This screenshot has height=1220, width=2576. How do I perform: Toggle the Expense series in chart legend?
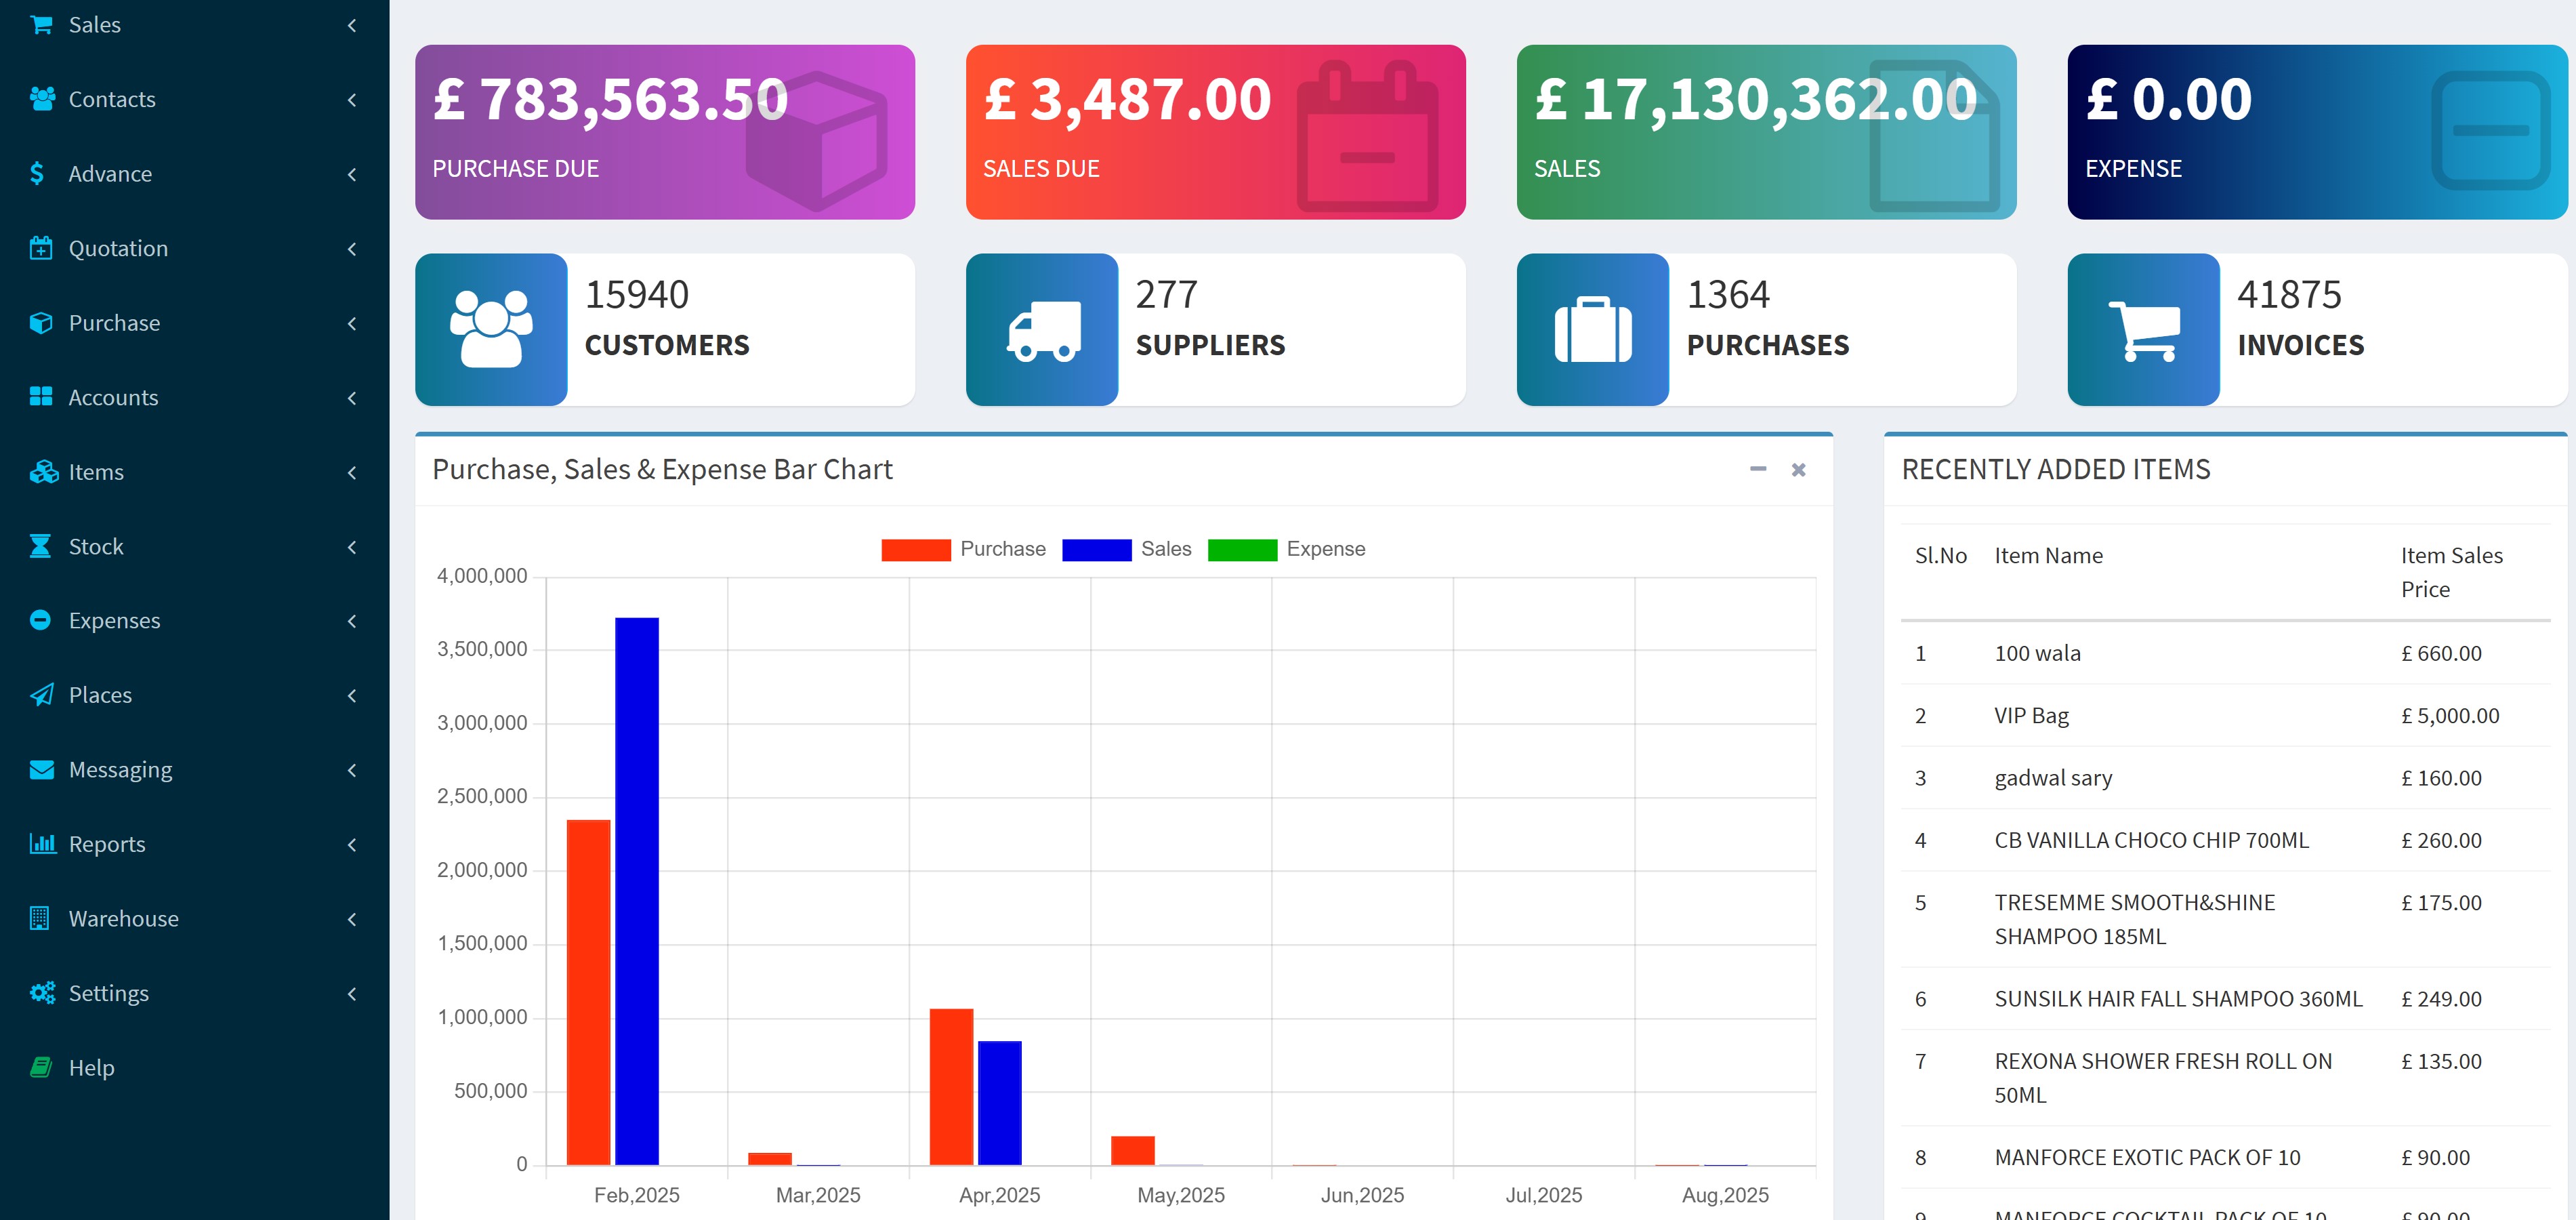[x=1286, y=549]
